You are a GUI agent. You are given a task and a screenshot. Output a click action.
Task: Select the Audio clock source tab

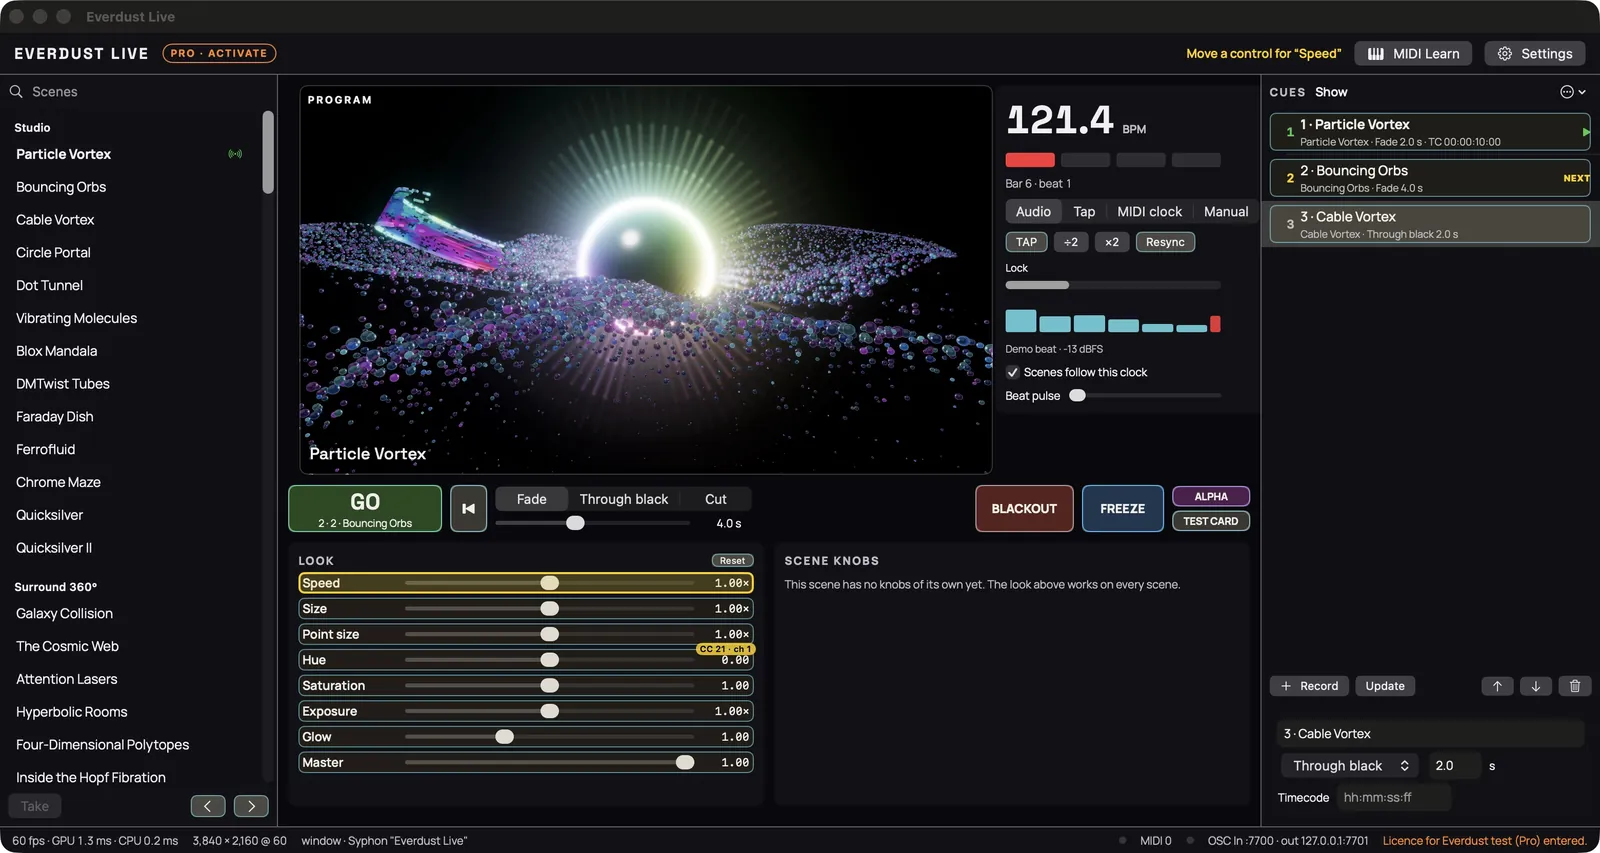(1033, 212)
